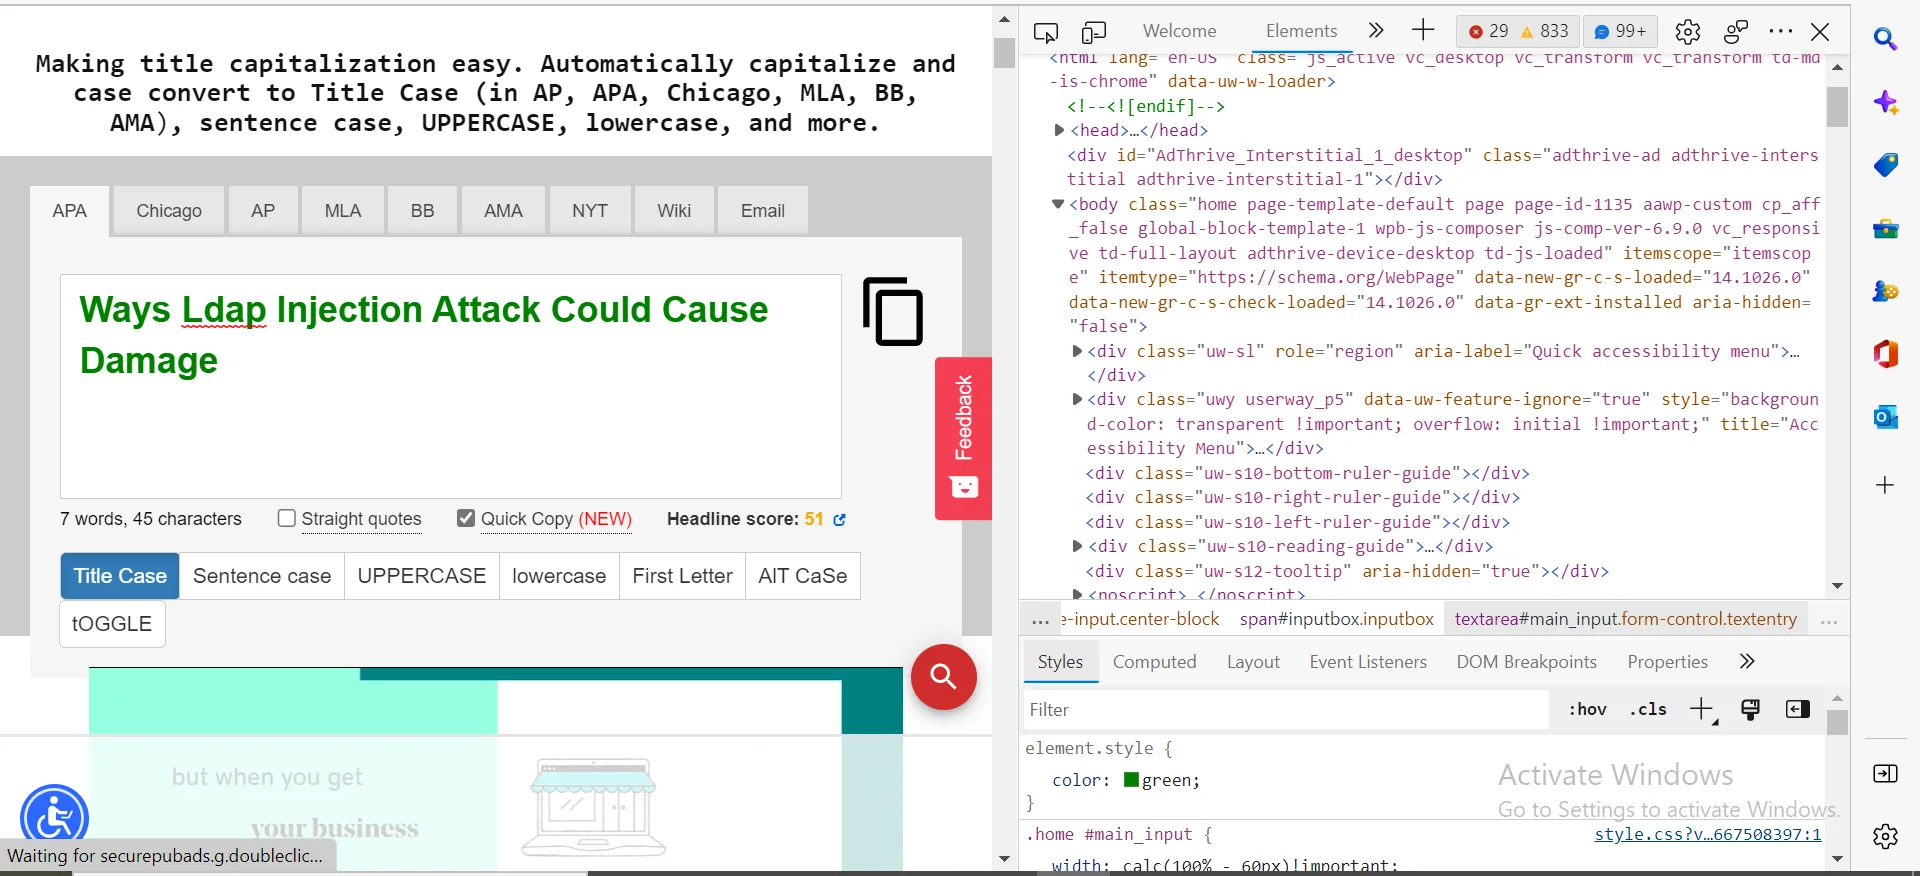Screen dimensions: 1920x876
Task: Open Copilot sparkle icon in sidebar
Action: click(x=1886, y=102)
